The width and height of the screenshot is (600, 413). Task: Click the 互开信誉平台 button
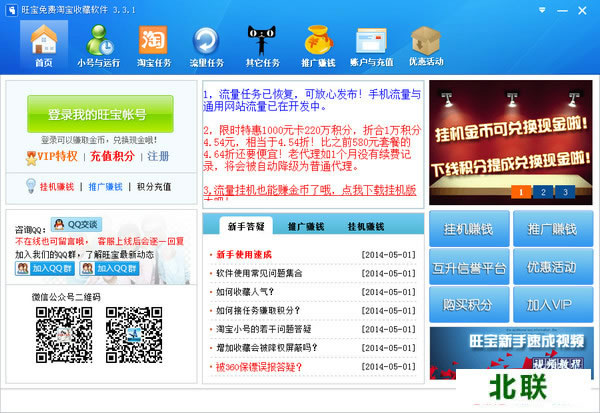(x=466, y=267)
